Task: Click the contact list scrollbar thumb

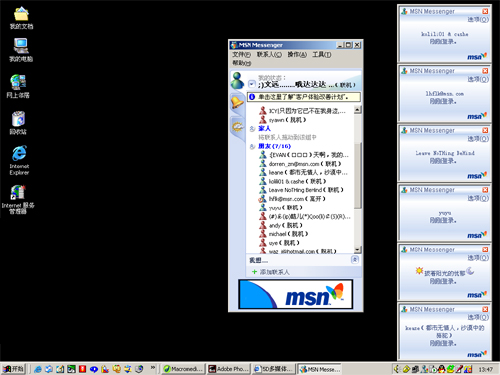Action: (x=357, y=176)
